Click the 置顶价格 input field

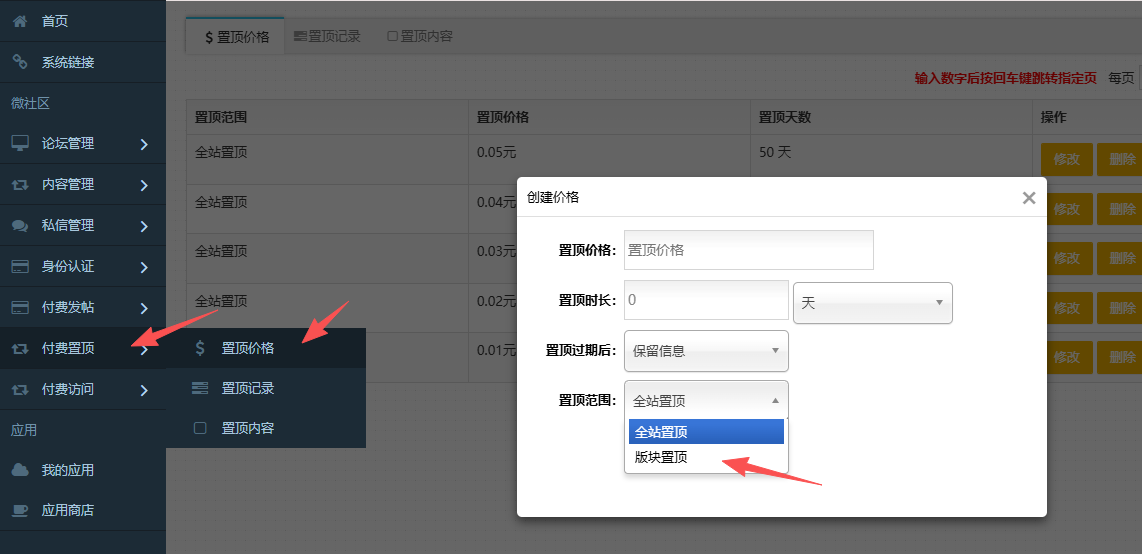[x=748, y=250]
